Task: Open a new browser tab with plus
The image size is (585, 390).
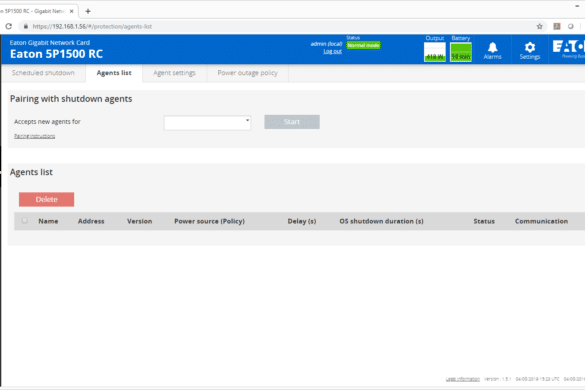Action: [88, 11]
